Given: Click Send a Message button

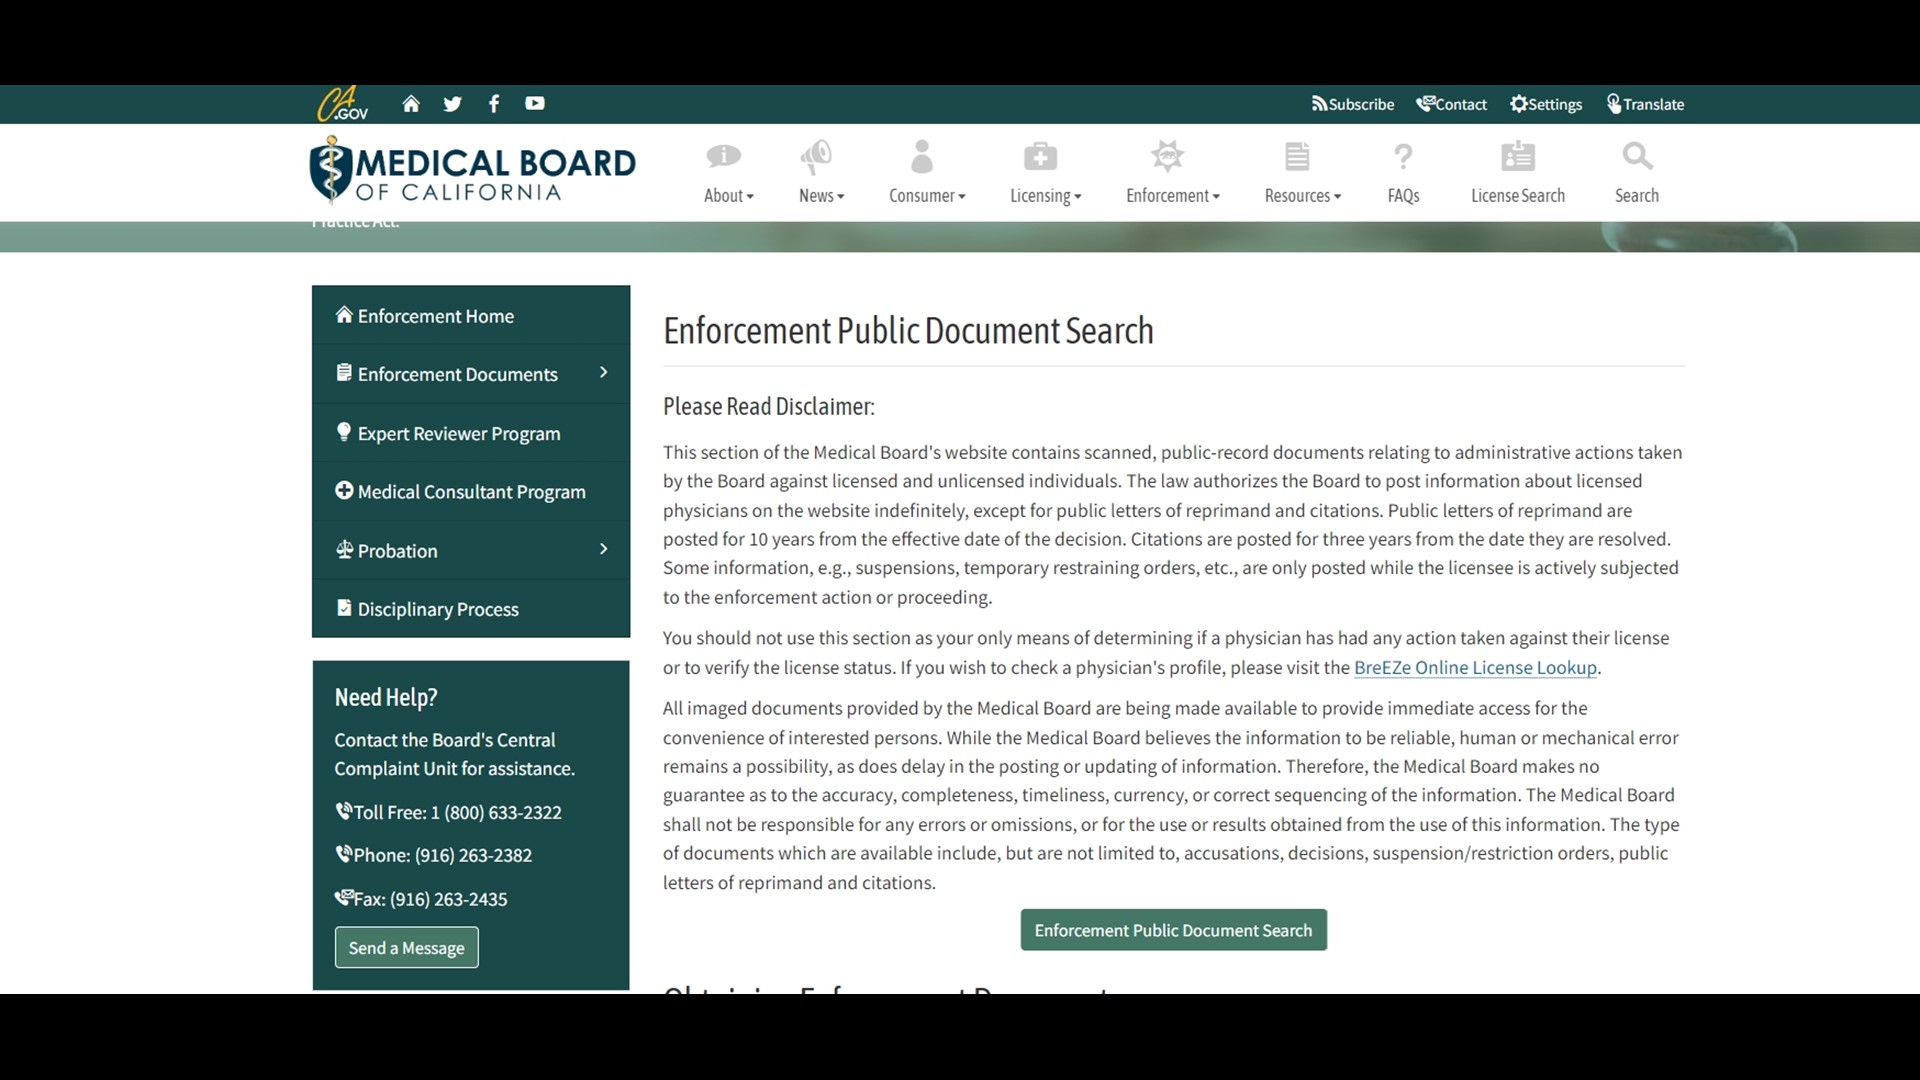Looking at the screenshot, I should (x=406, y=947).
